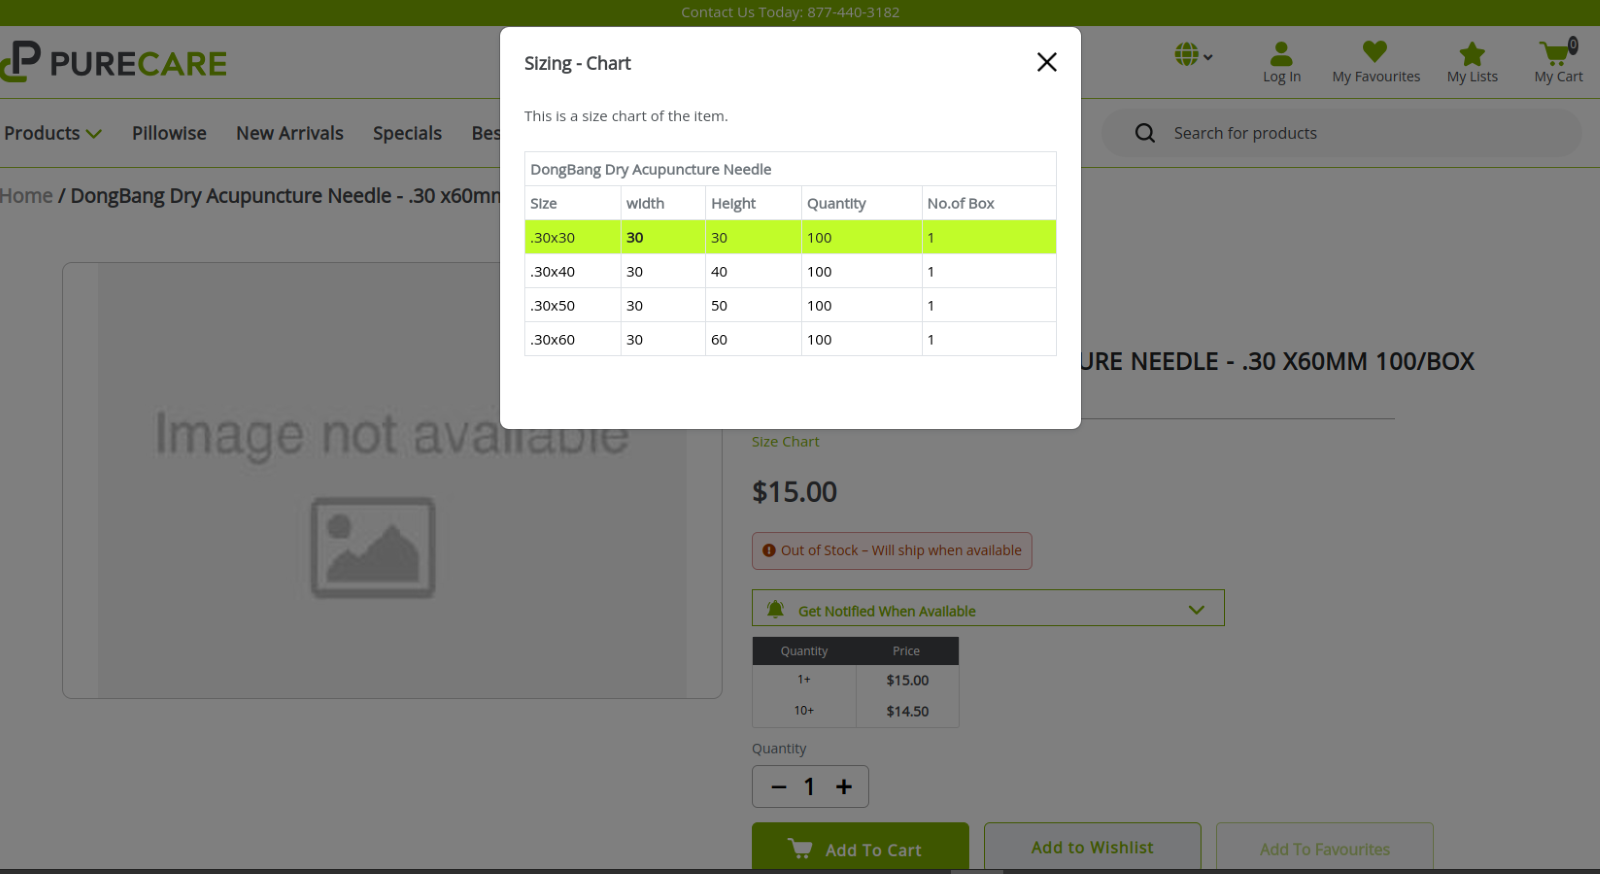Screen dimensions: 1600x874
Task: Expand Get Notified When Available panel
Action: pyautogui.click(x=987, y=609)
